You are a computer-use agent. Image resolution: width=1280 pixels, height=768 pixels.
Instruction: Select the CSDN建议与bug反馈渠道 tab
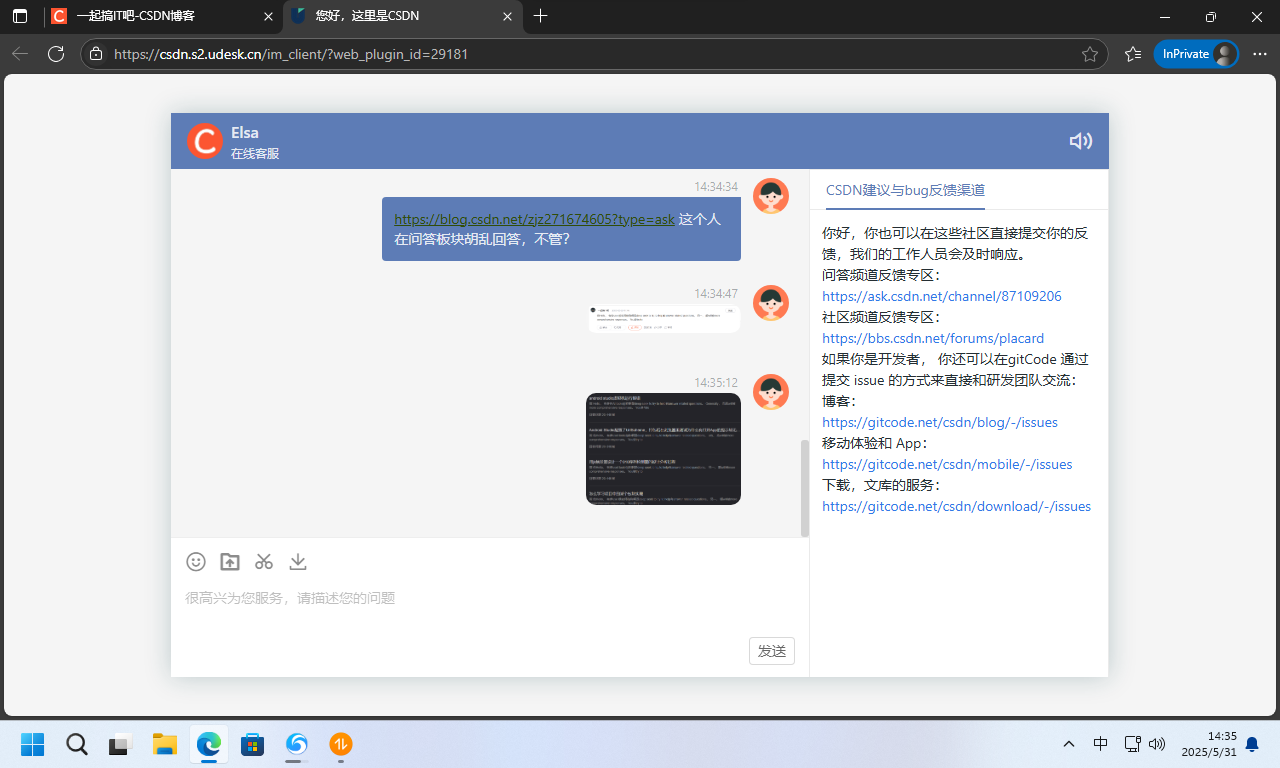(905, 190)
